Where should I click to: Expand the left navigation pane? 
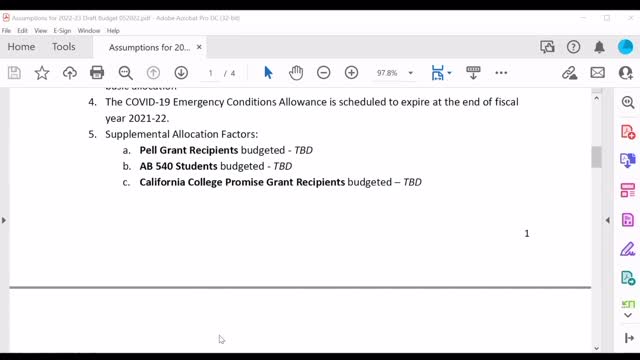coord(4,220)
